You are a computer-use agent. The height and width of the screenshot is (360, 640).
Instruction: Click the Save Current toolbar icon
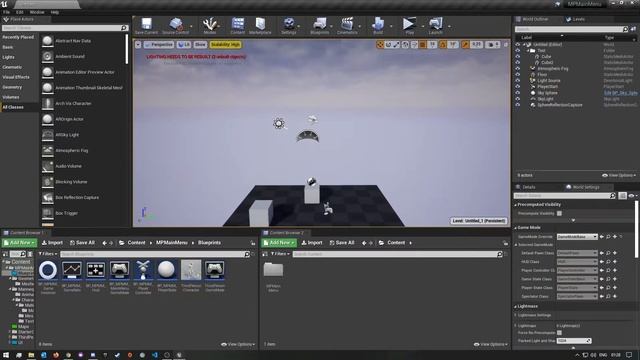(146, 26)
